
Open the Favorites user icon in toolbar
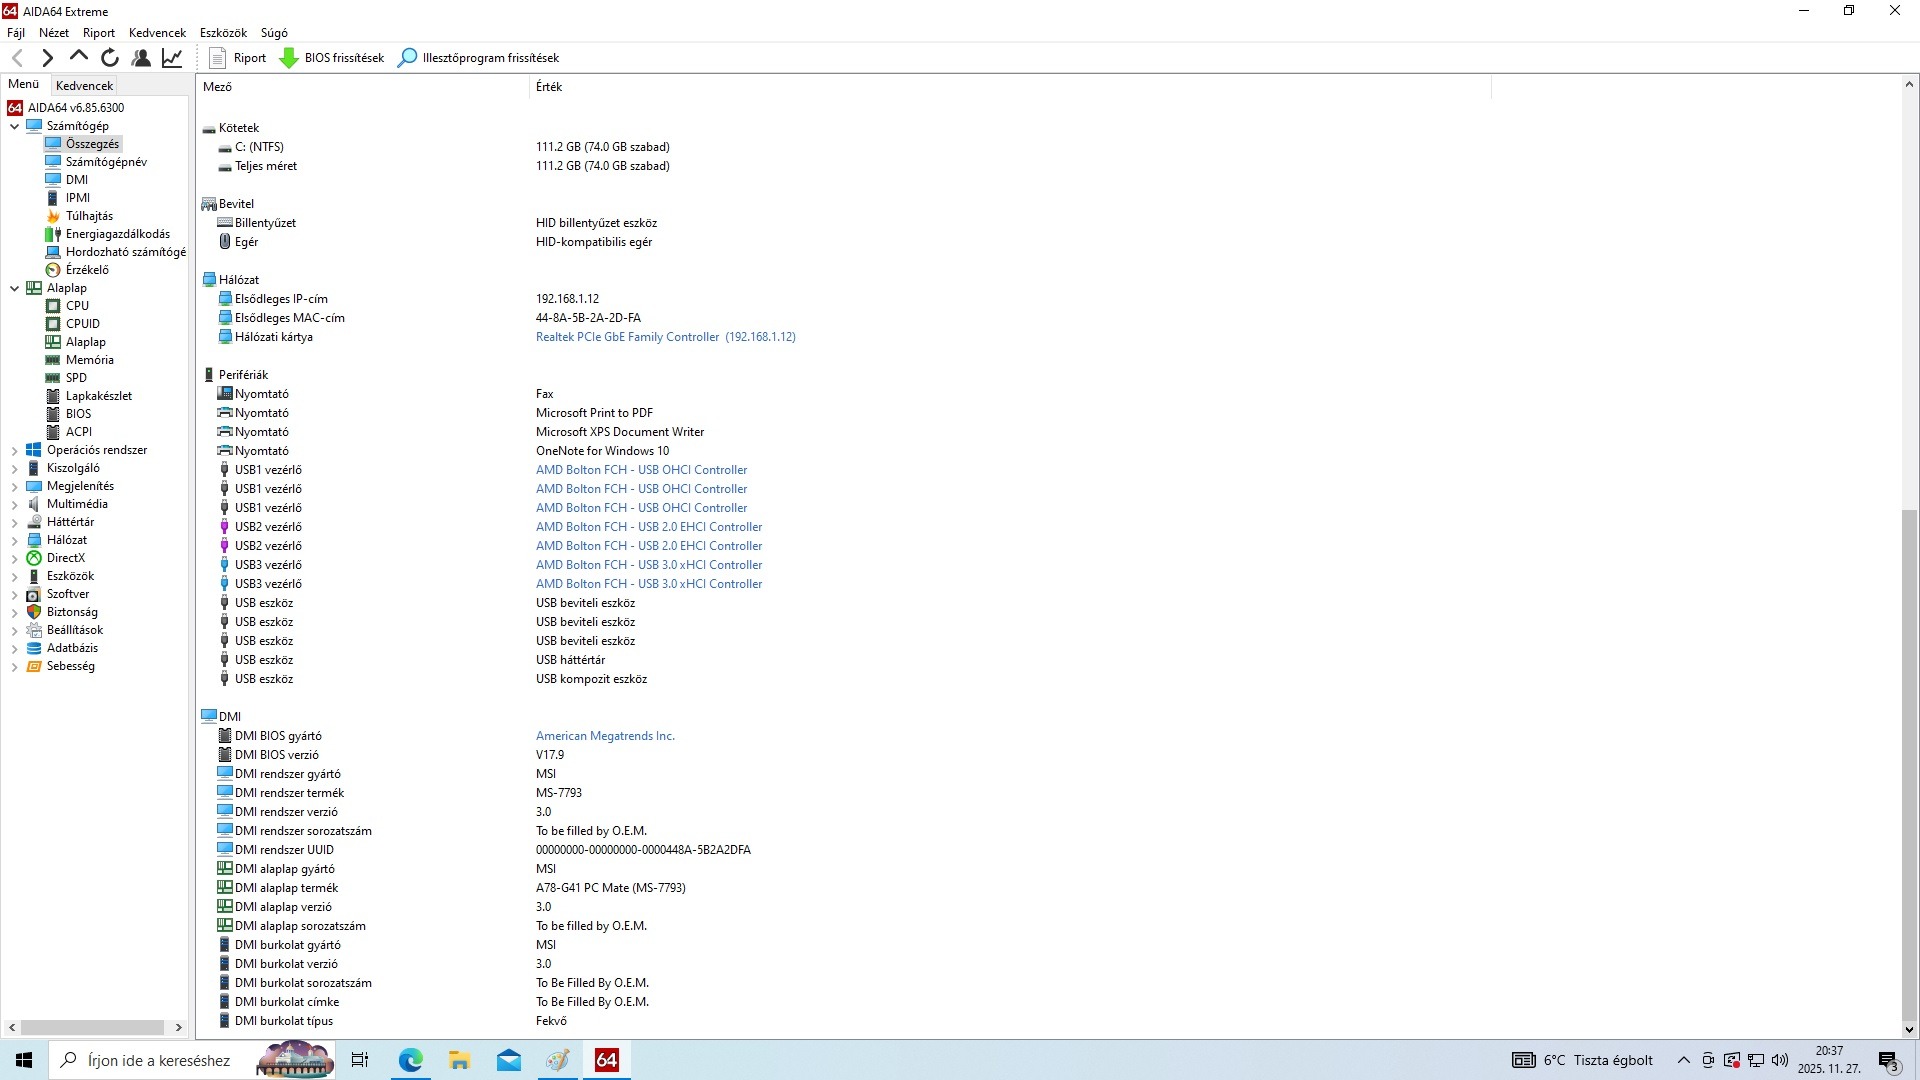pyautogui.click(x=141, y=58)
